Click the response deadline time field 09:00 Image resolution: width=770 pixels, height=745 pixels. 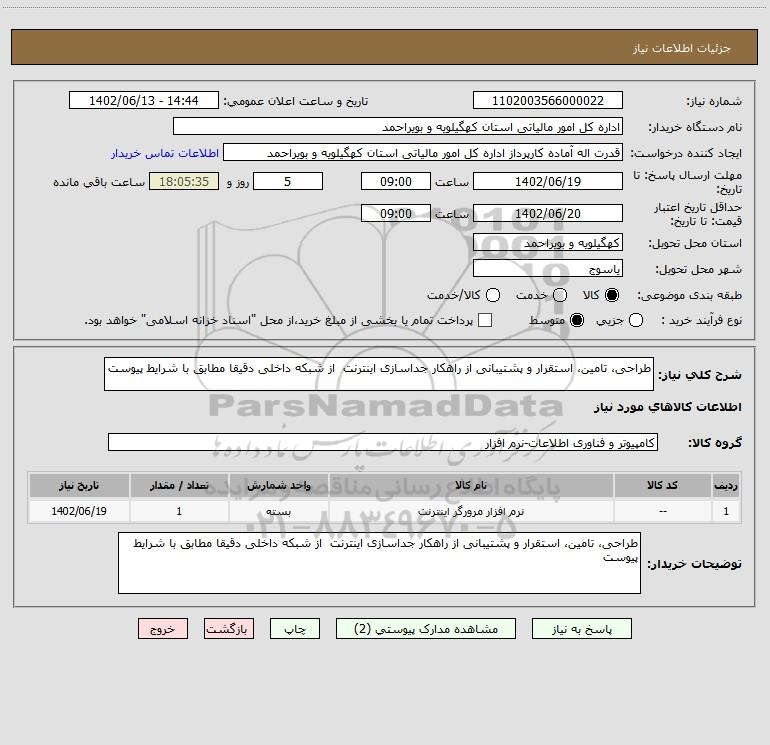396,181
